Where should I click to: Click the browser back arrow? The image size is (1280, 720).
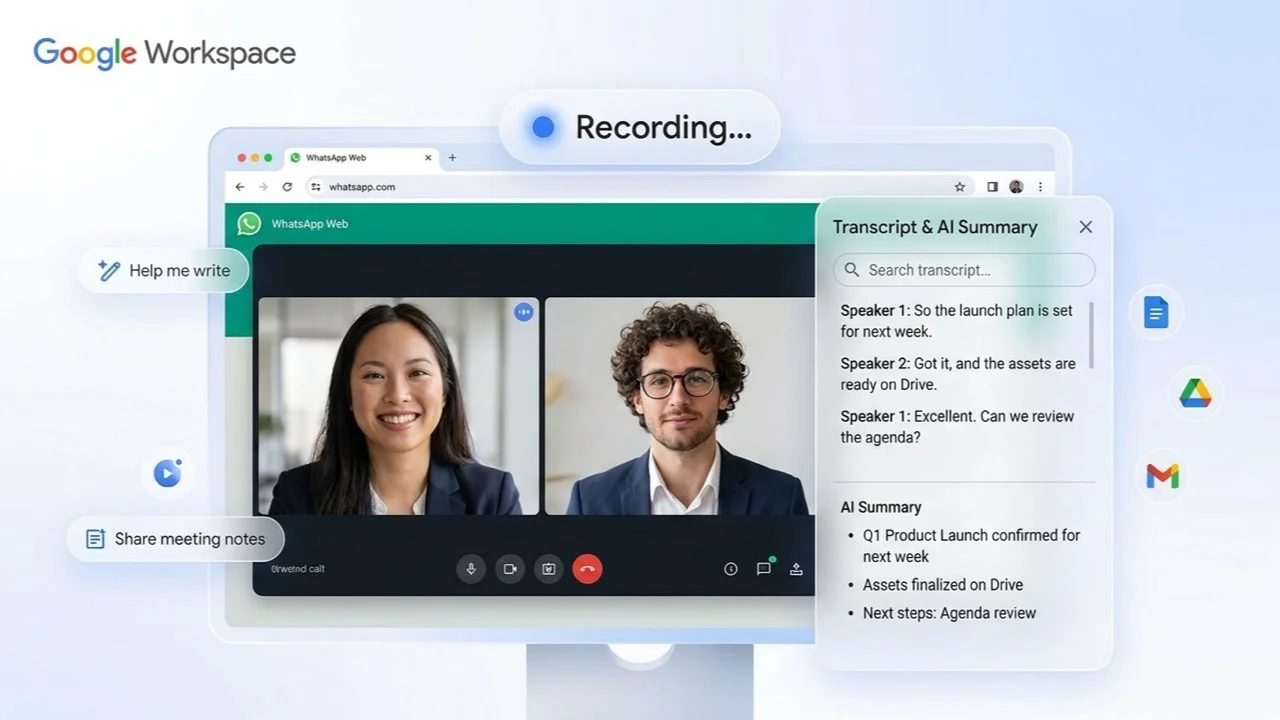[x=240, y=187]
